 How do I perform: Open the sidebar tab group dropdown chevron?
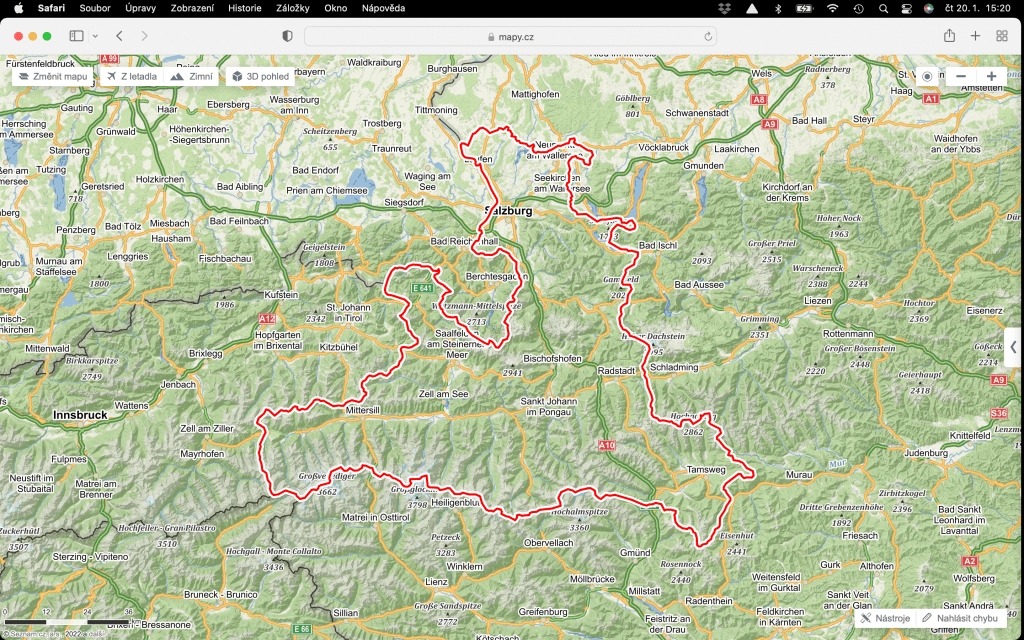(95, 36)
